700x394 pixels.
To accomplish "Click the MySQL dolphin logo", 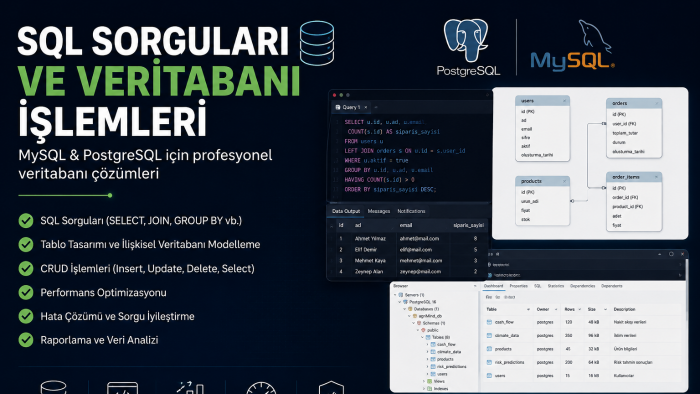I will click(x=594, y=36).
